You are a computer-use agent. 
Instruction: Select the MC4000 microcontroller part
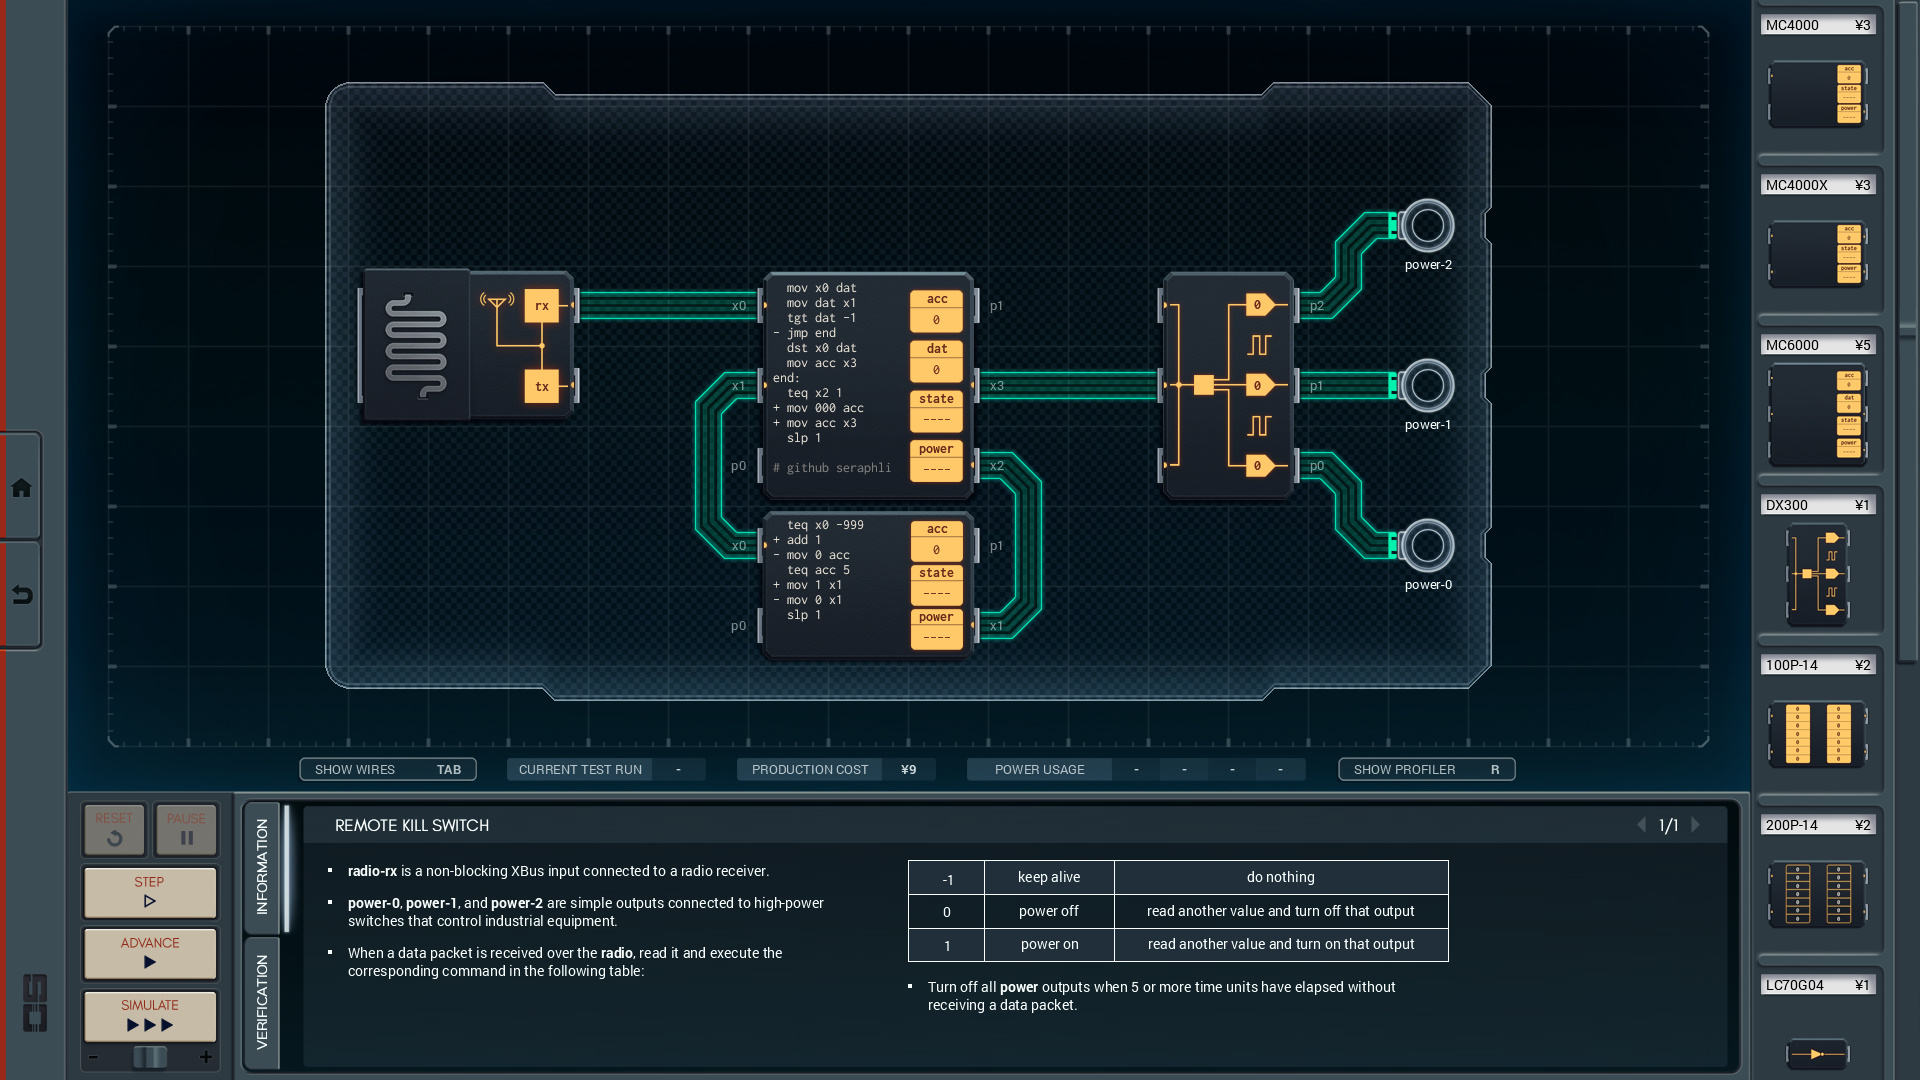(x=1817, y=95)
